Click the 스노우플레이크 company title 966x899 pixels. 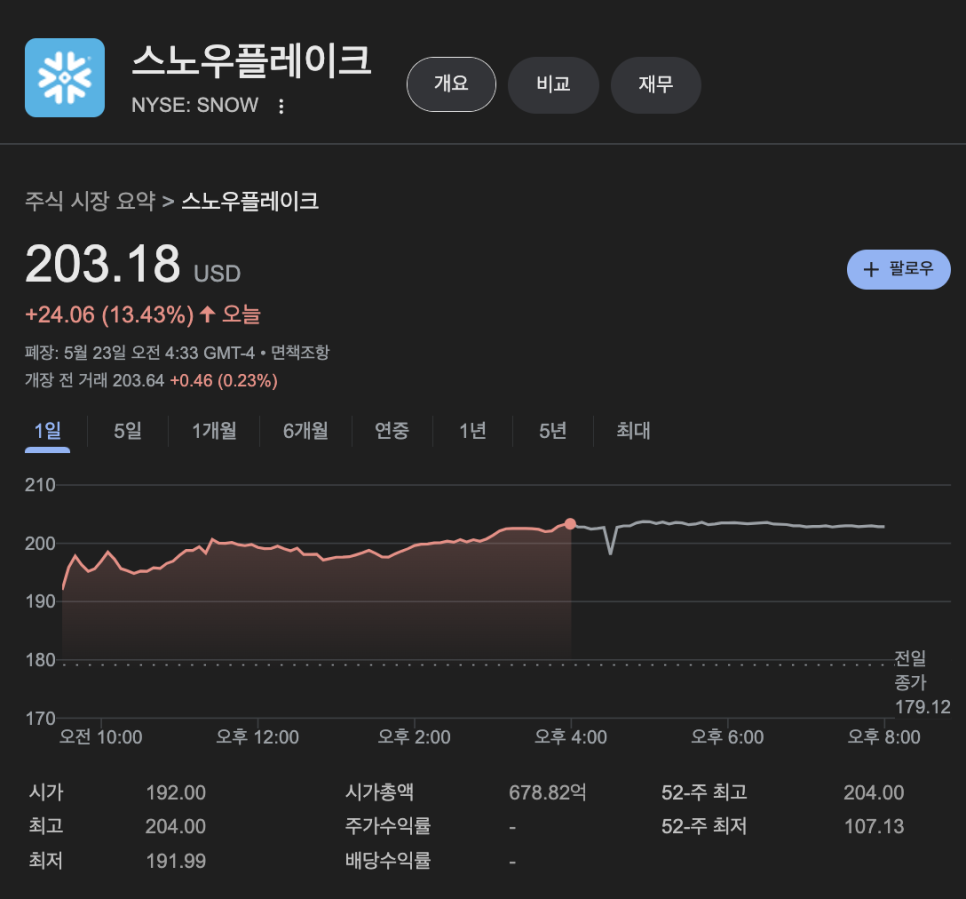pyautogui.click(x=251, y=61)
